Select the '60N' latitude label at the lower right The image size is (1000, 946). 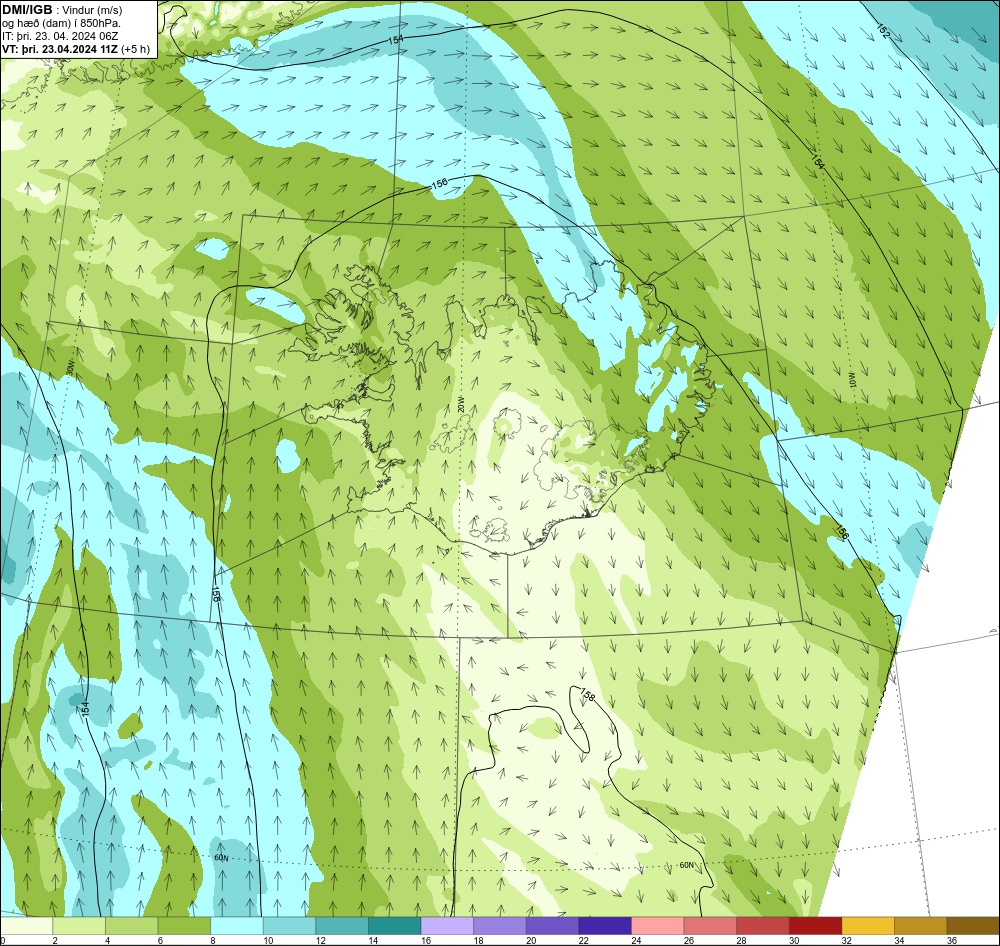686,865
